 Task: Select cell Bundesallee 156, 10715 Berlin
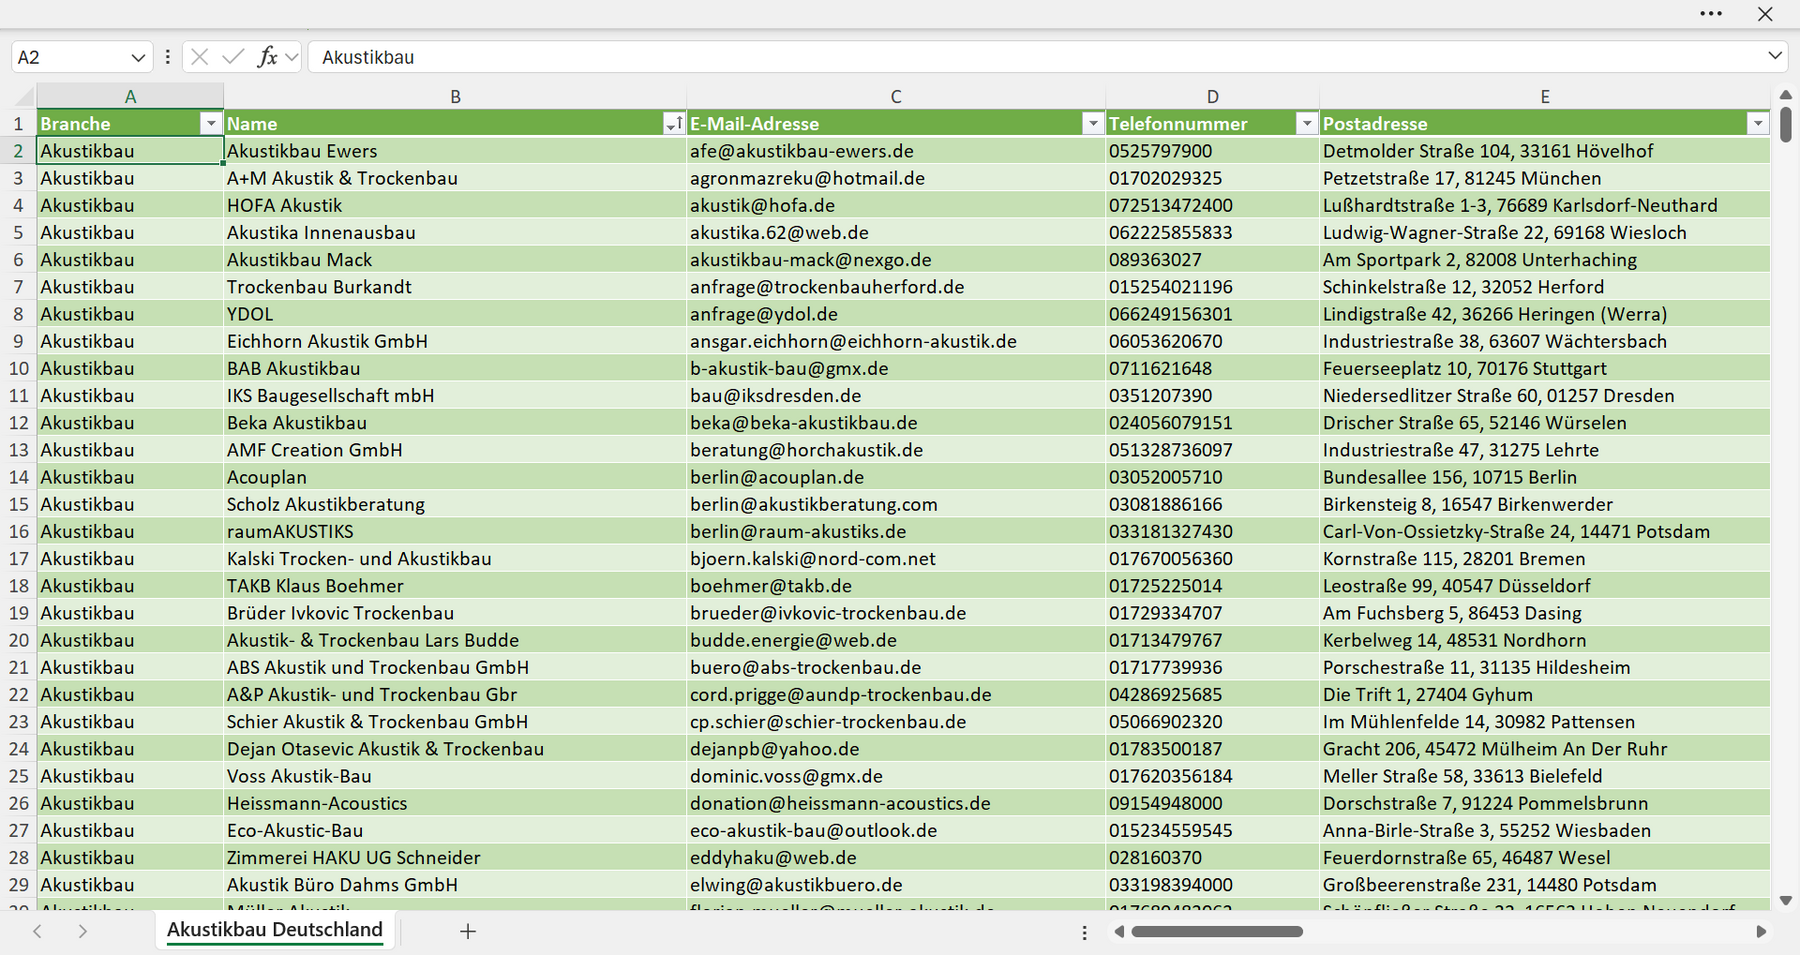pyautogui.click(x=1545, y=477)
